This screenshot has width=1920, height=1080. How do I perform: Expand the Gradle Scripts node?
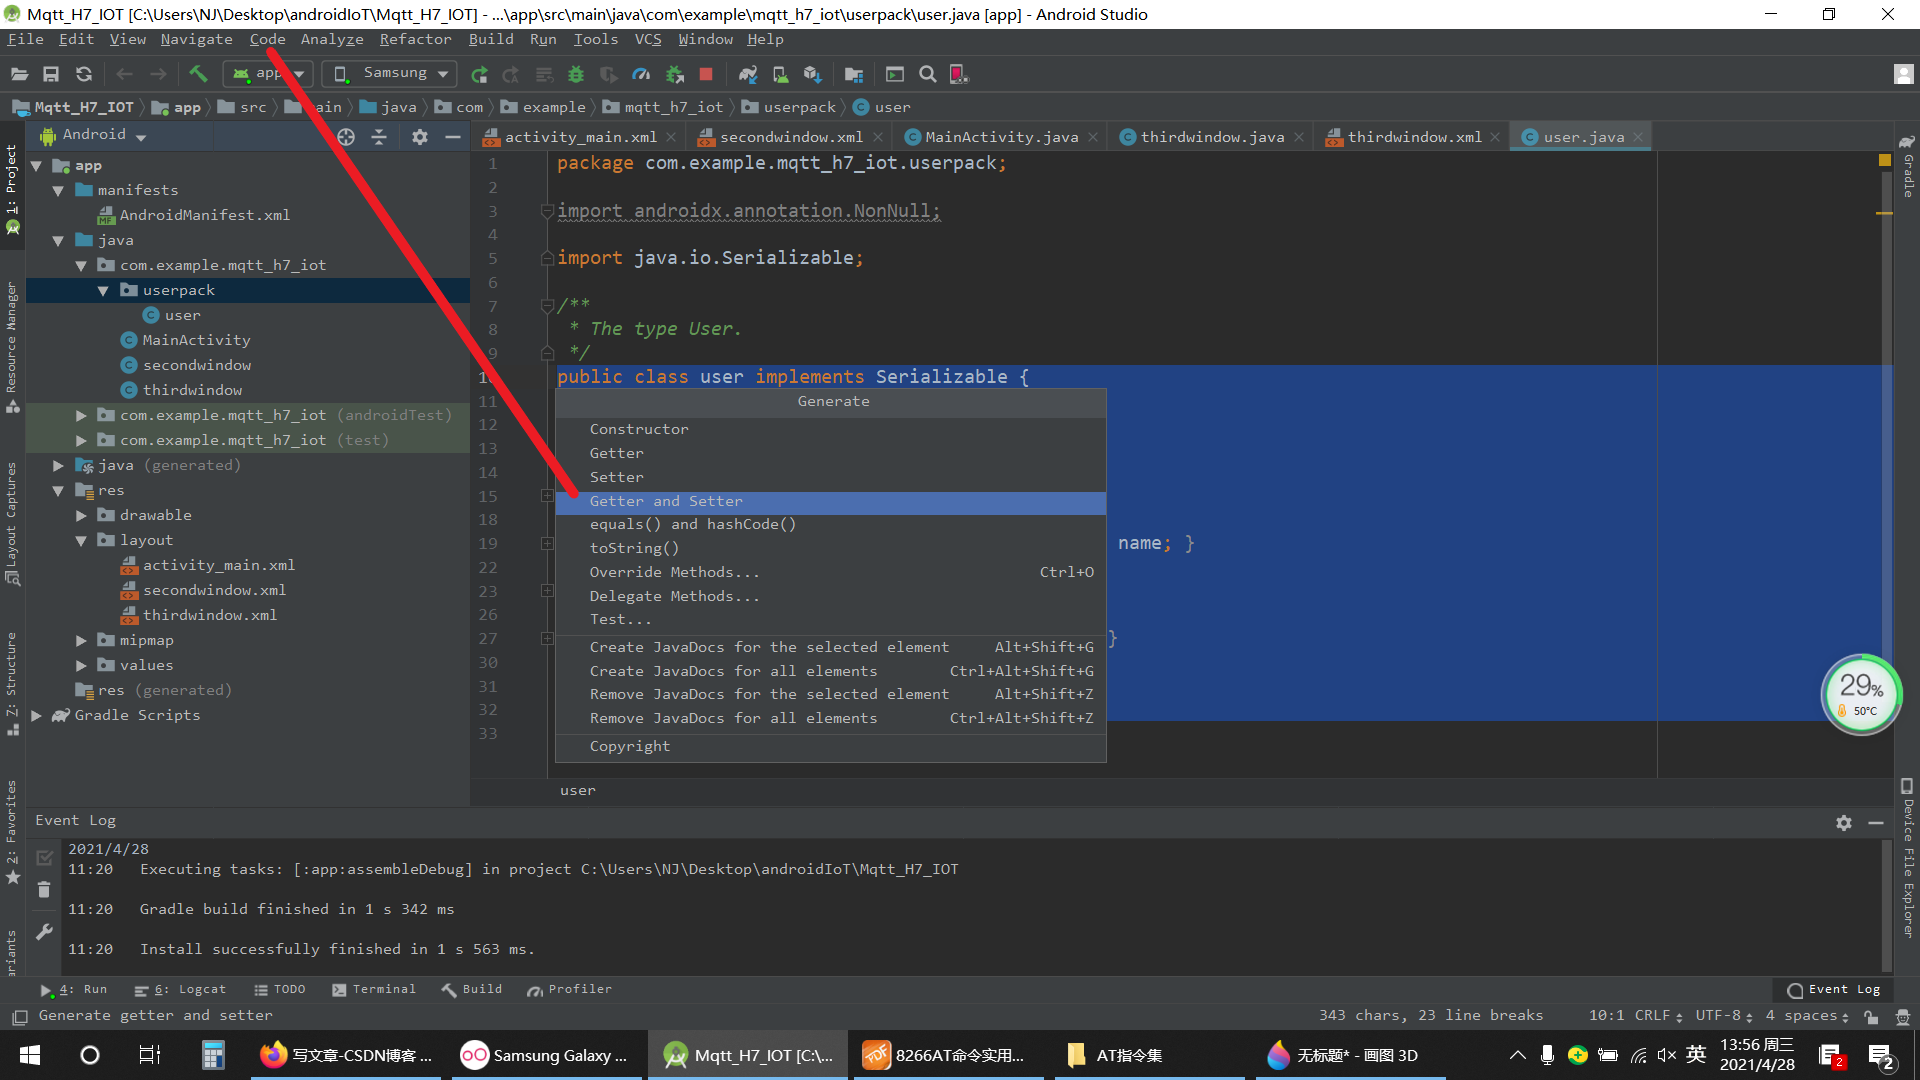coord(36,715)
